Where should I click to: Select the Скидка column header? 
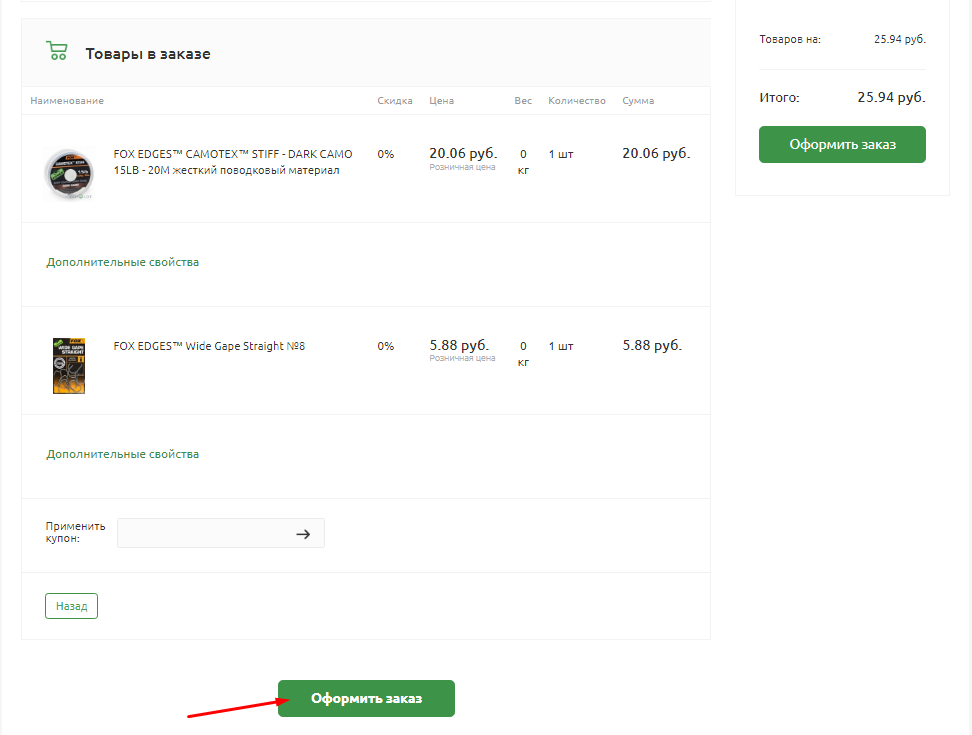coord(395,100)
